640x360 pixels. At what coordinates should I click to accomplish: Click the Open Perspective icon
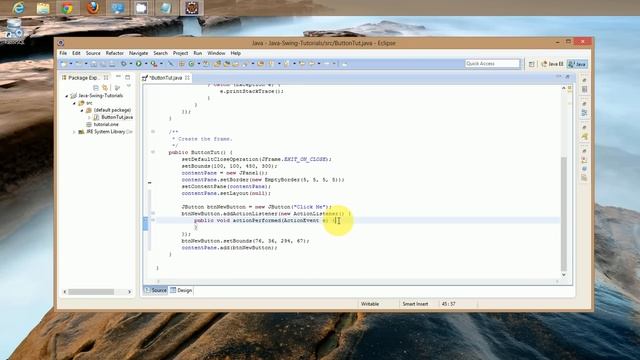point(531,64)
